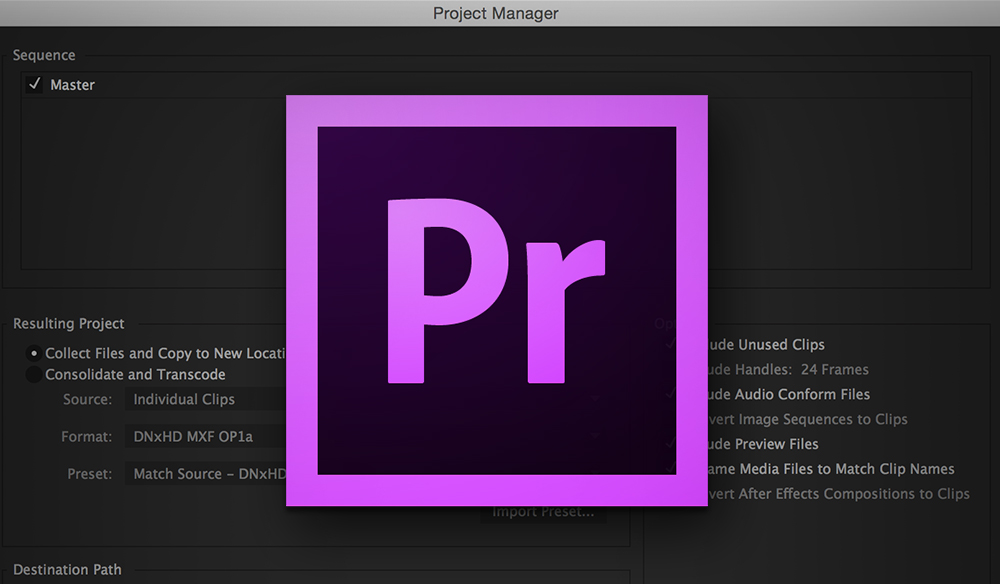Screen dimensions: 1000x584
Task: Click the Project Manager title bar
Action: pyautogui.click(x=495, y=14)
